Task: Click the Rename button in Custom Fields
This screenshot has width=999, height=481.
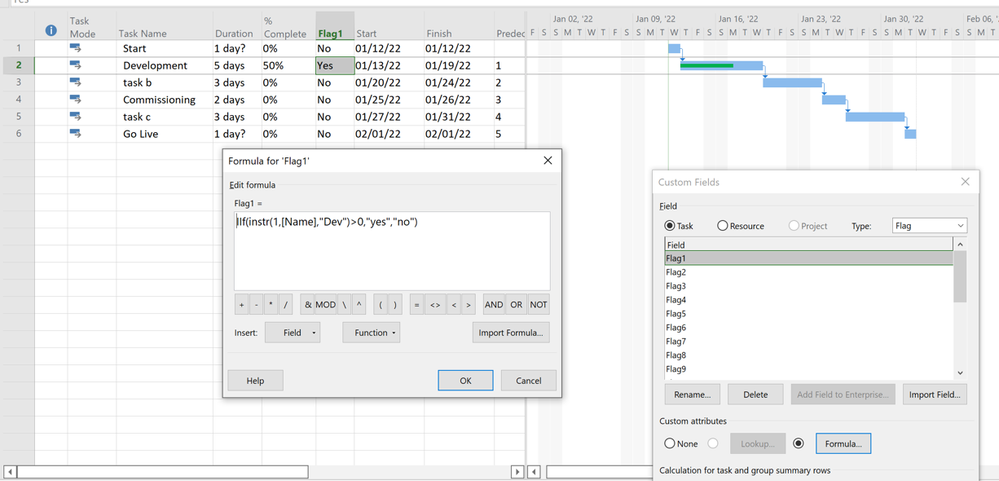Action: point(693,394)
